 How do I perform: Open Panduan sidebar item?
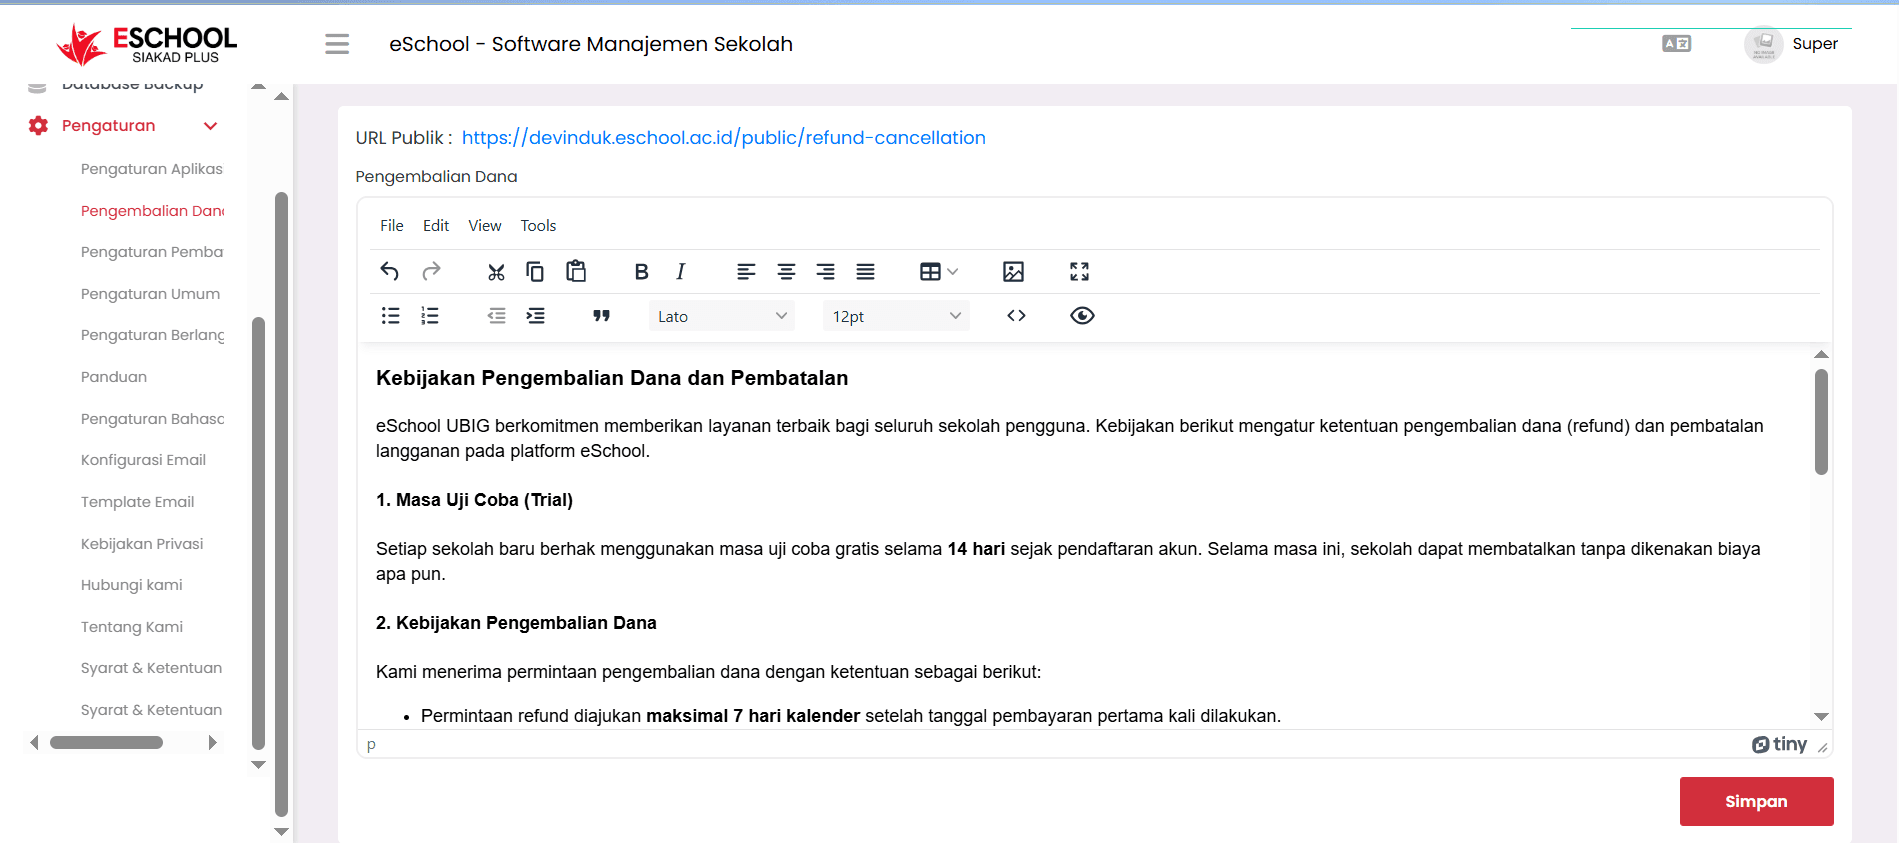[x=114, y=377]
